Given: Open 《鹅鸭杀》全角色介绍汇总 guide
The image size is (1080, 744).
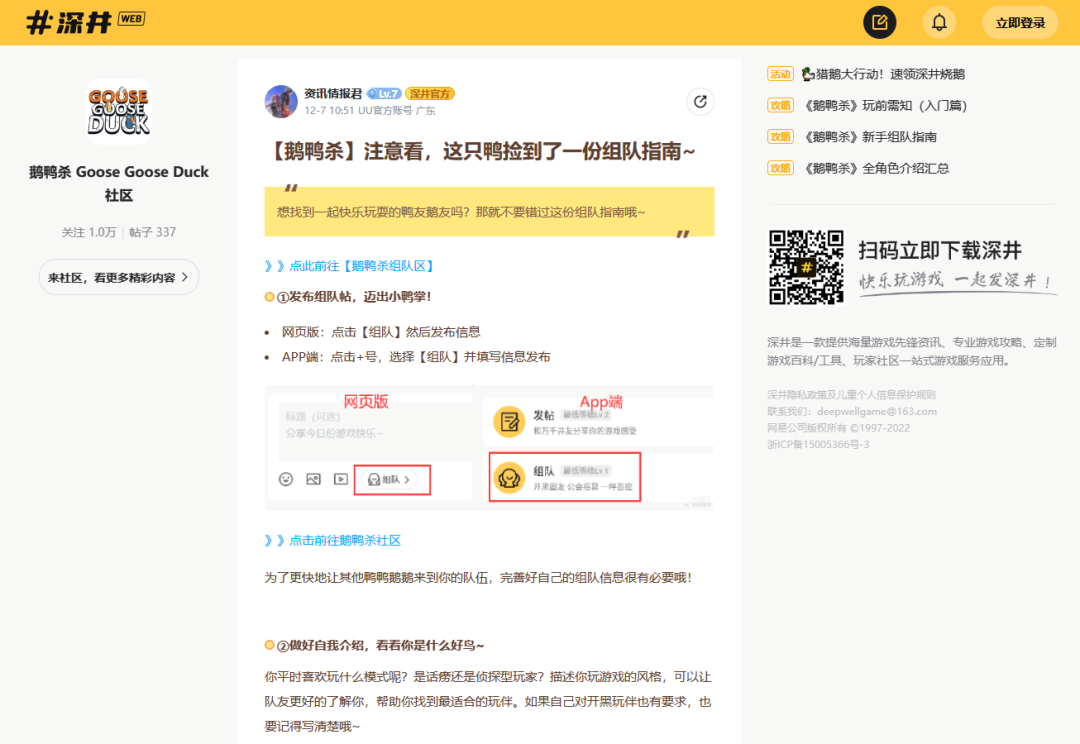Looking at the screenshot, I should point(877,168).
